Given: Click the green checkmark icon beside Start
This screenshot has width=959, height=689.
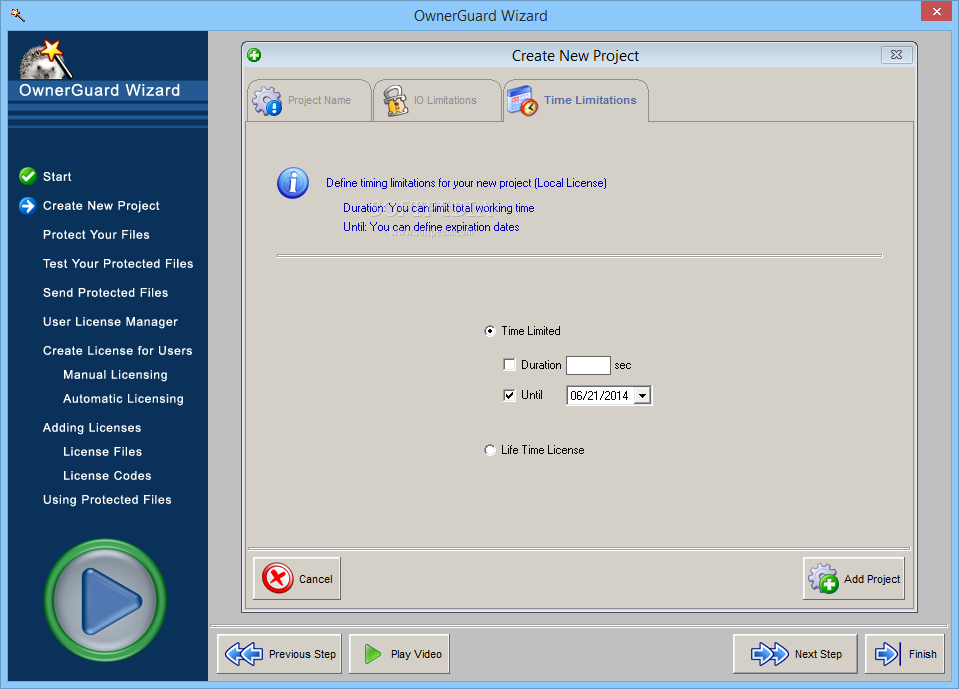Looking at the screenshot, I should pyautogui.click(x=28, y=176).
